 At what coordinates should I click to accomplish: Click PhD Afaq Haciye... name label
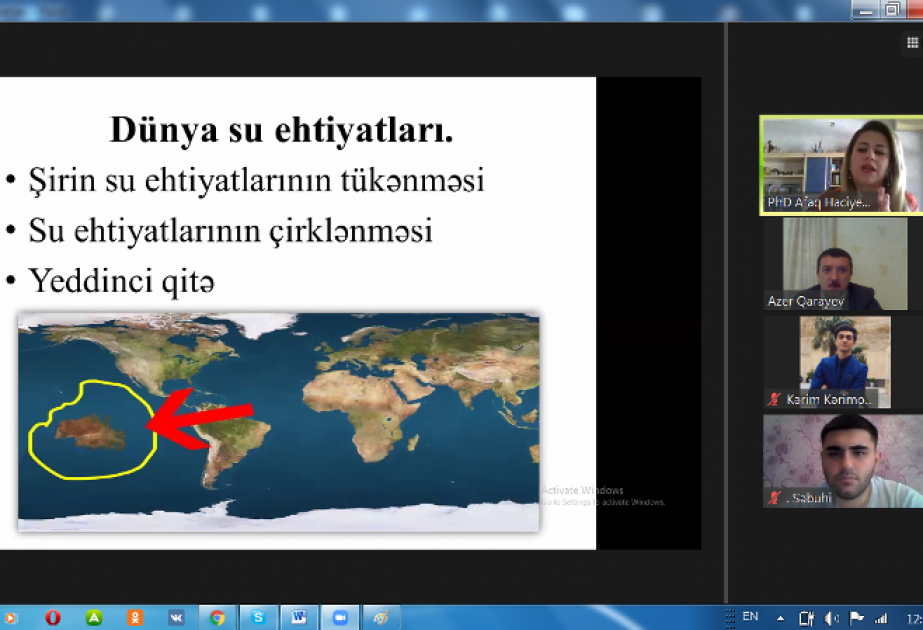coord(818,203)
